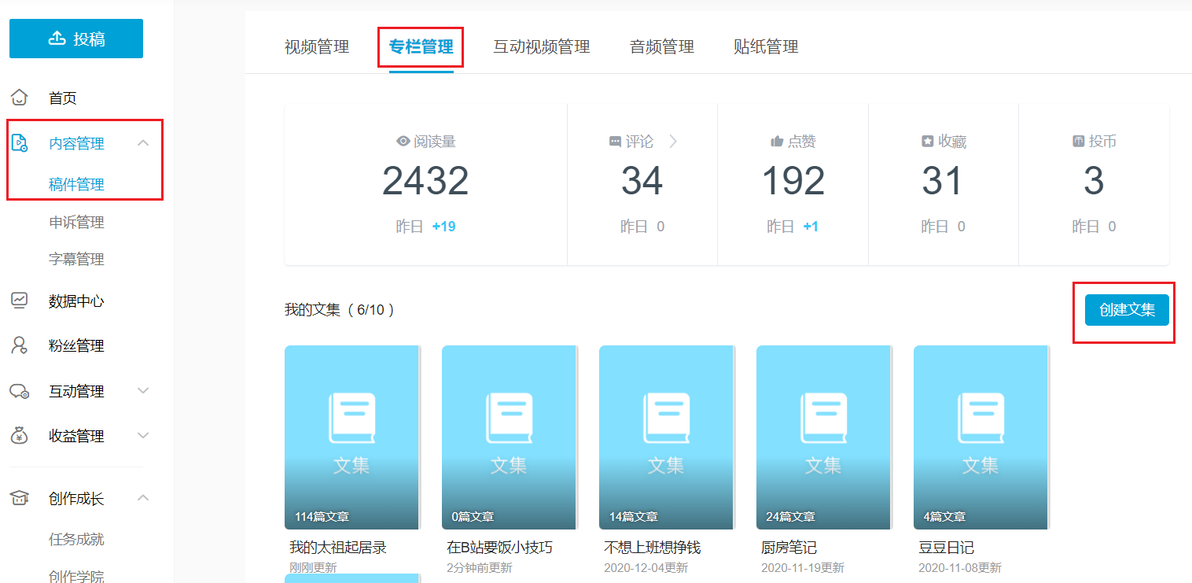Open 申诉管理 in the sidebar

click(77, 222)
